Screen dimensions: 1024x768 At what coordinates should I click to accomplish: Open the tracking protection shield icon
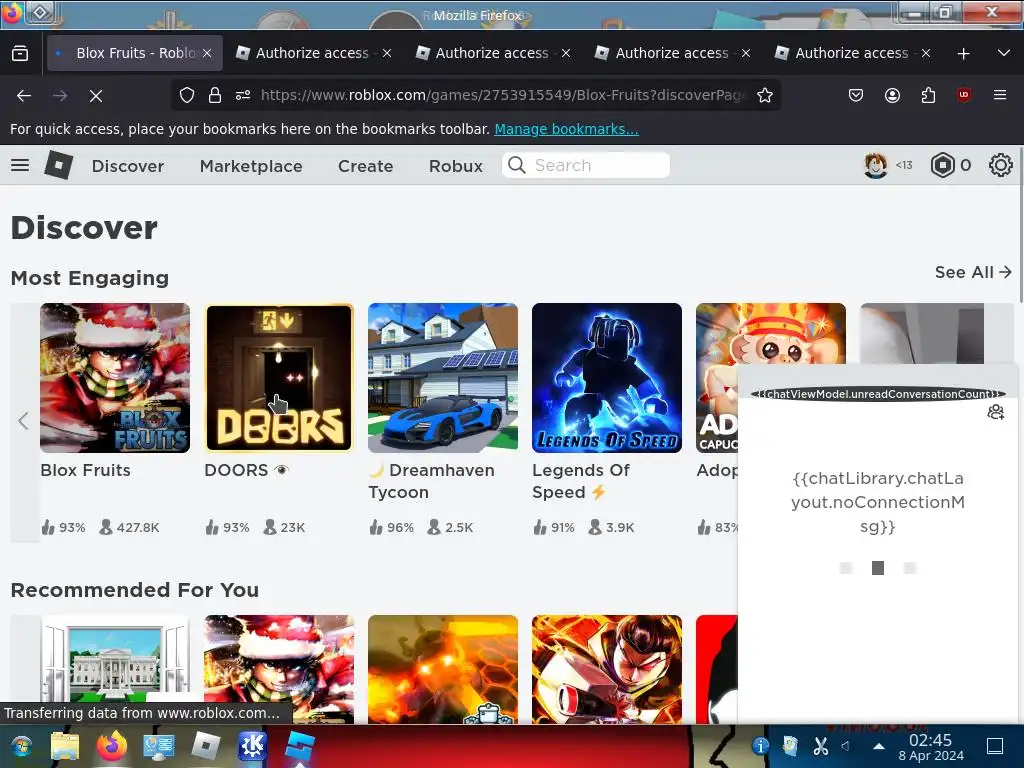pyautogui.click(x=187, y=95)
